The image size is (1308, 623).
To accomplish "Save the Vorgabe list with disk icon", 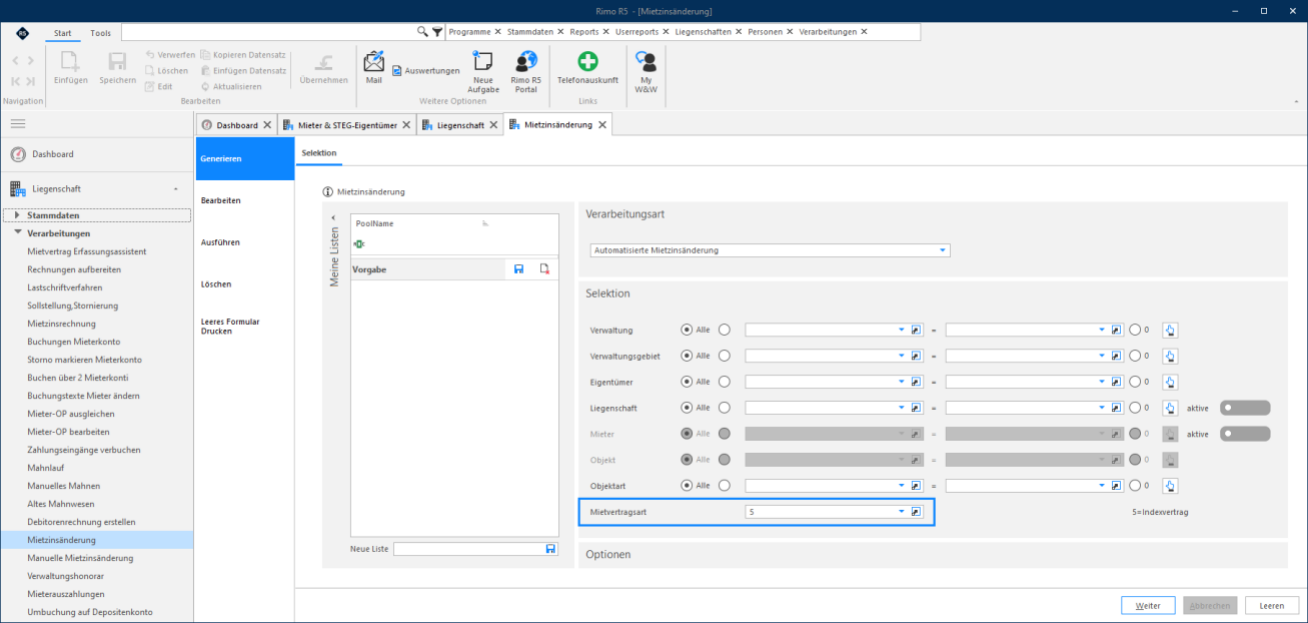I will (x=519, y=269).
